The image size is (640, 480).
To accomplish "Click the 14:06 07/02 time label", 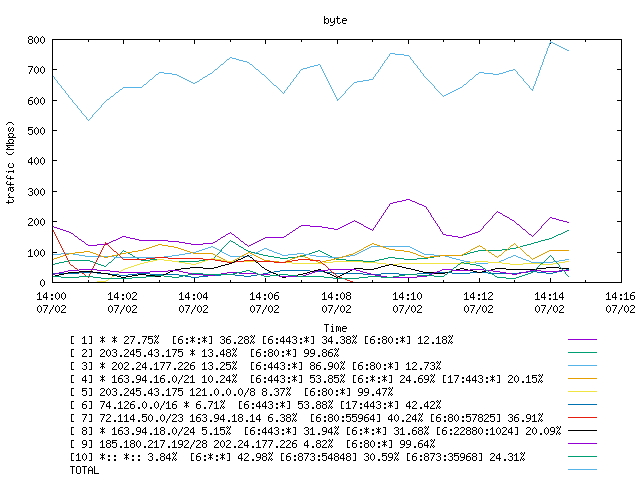I will [264, 302].
